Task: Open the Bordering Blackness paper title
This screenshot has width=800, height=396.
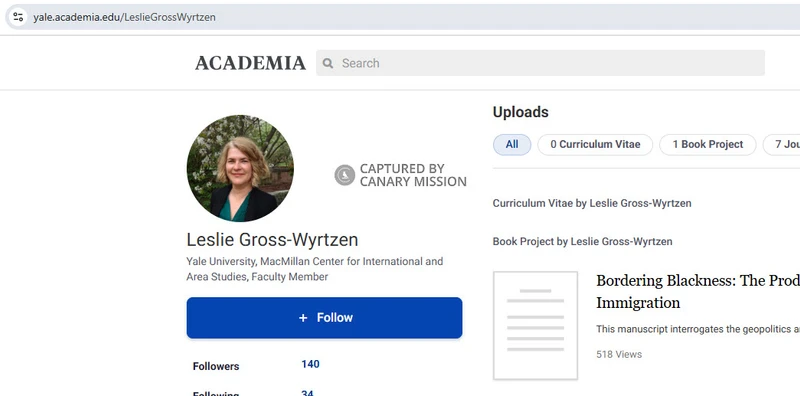Action: pyautogui.click(x=698, y=292)
